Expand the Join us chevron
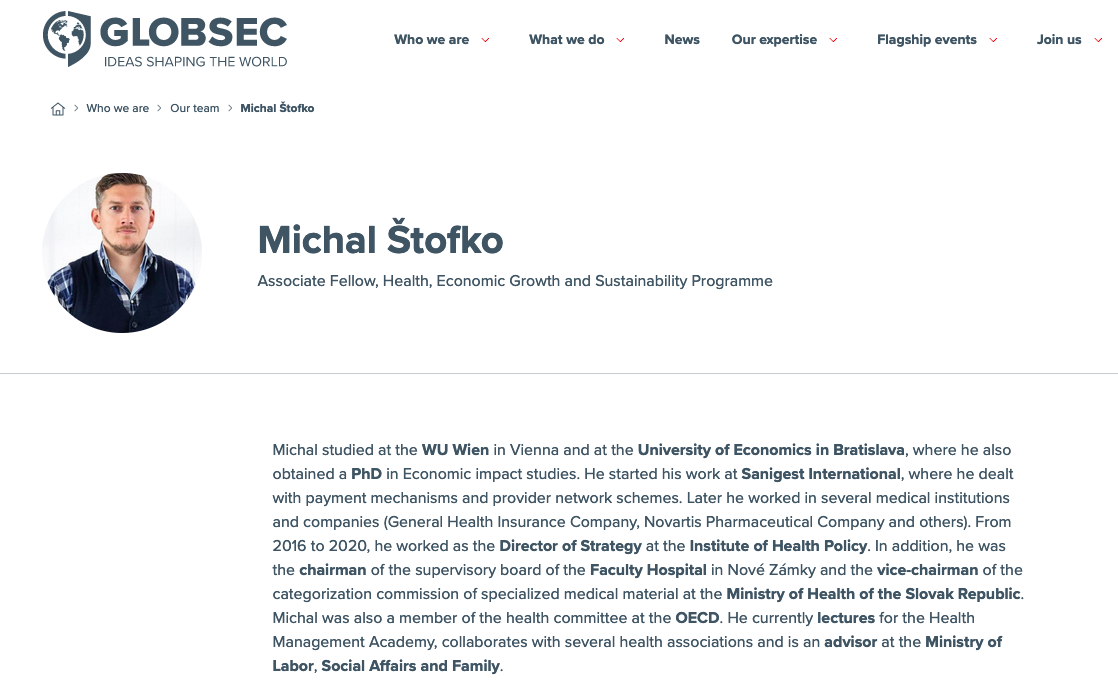This screenshot has height=692, width=1118. pos(1098,40)
